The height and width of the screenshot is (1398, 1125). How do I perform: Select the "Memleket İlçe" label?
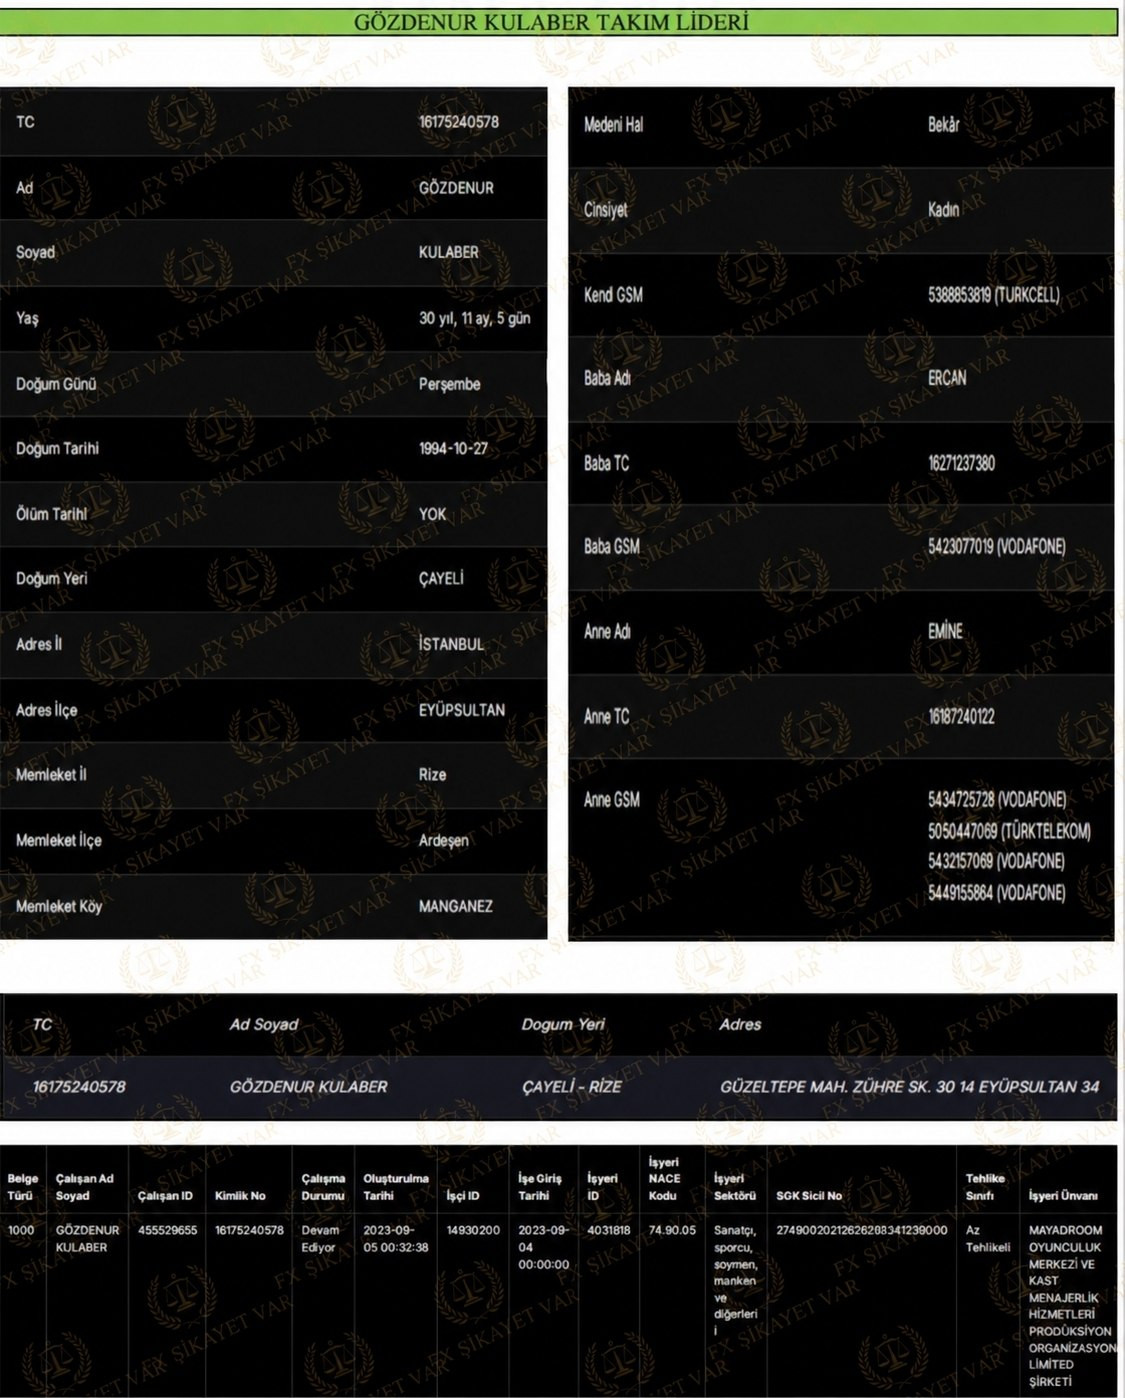point(59,840)
